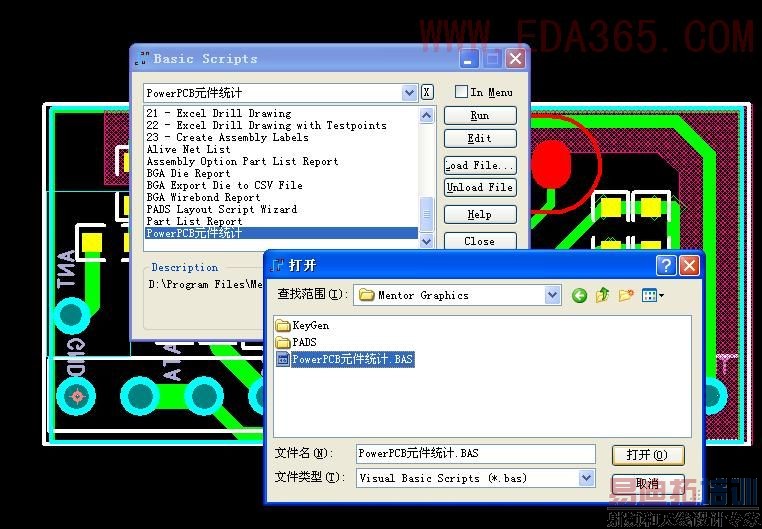
Task: Close the 打开 dialog with X
Action: coord(689,266)
